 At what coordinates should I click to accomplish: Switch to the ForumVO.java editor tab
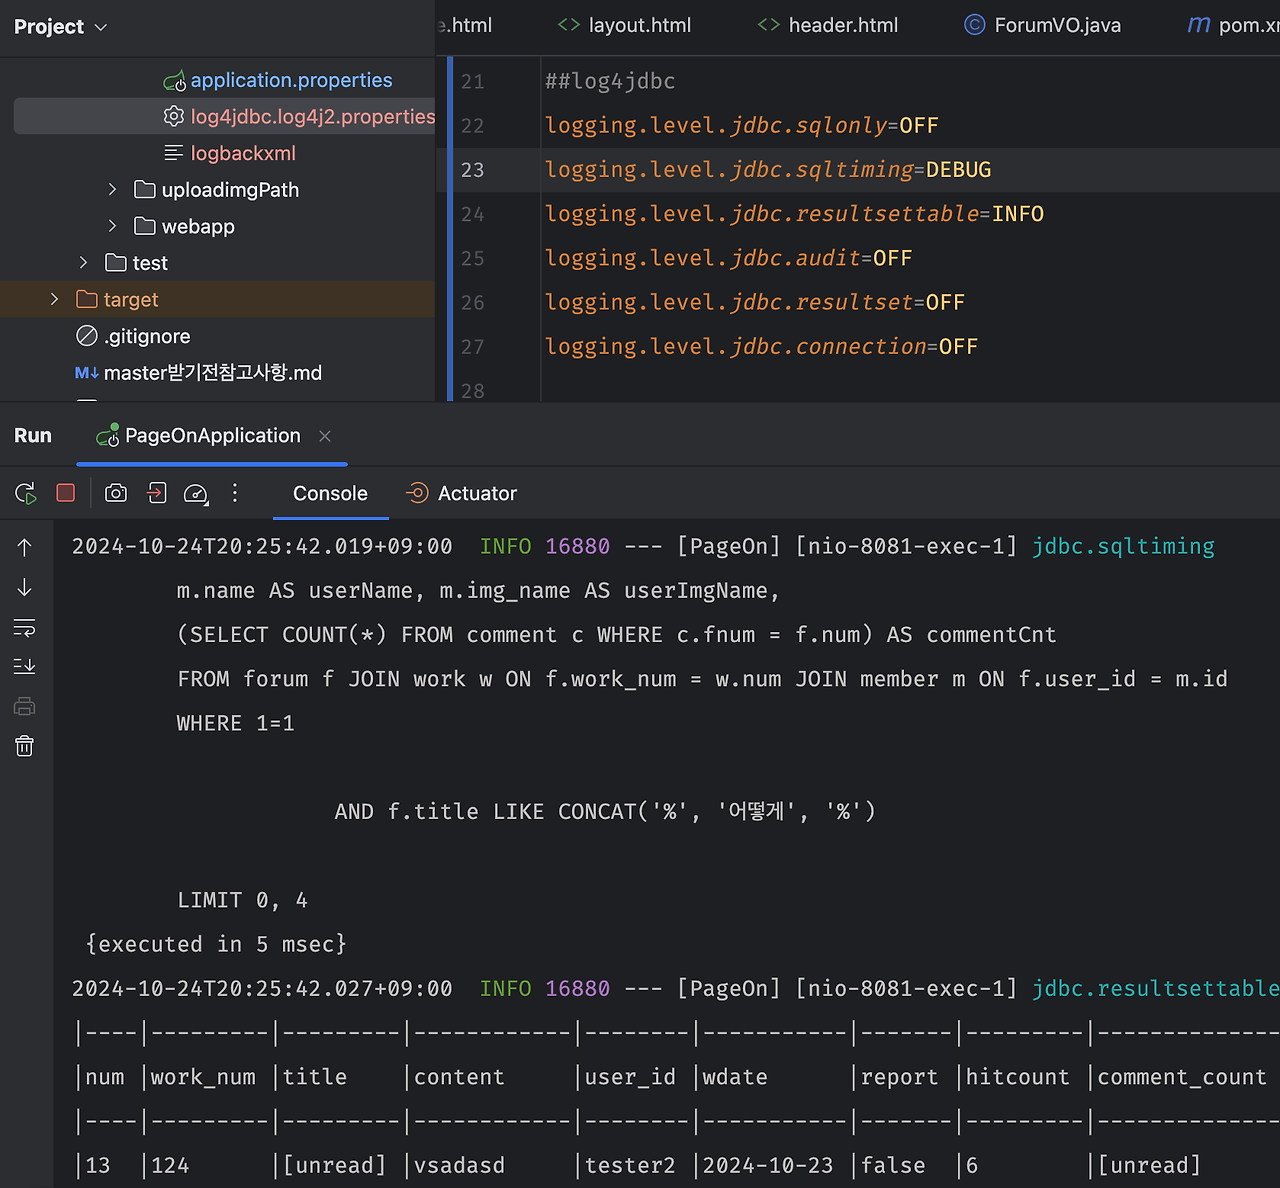coord(1043,25)
